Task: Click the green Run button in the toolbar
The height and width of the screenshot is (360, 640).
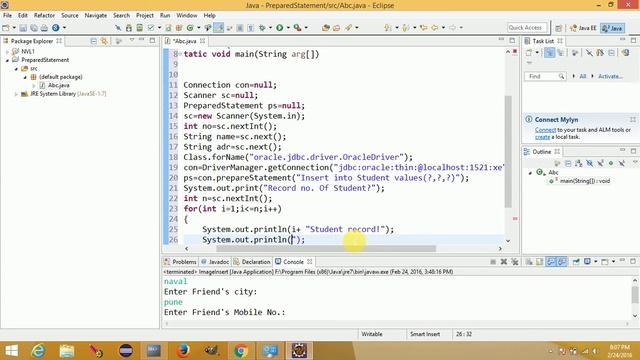Action: (x=280, y=28)
